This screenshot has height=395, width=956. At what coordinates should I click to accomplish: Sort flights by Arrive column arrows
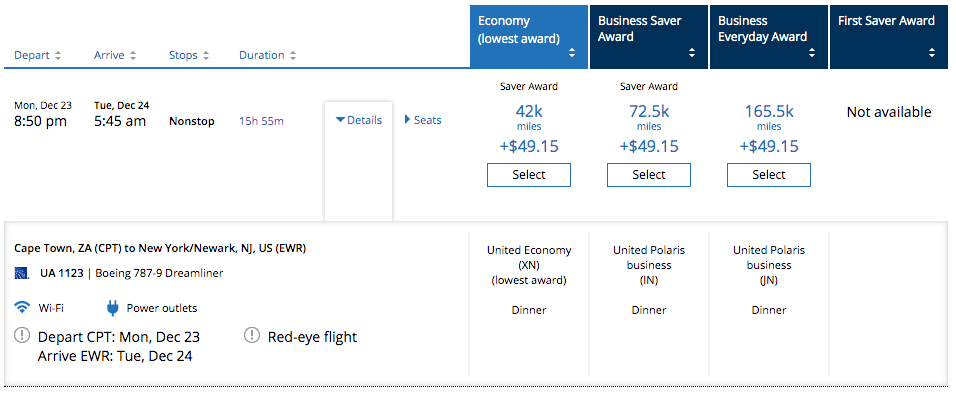click(x=133, y=55)
